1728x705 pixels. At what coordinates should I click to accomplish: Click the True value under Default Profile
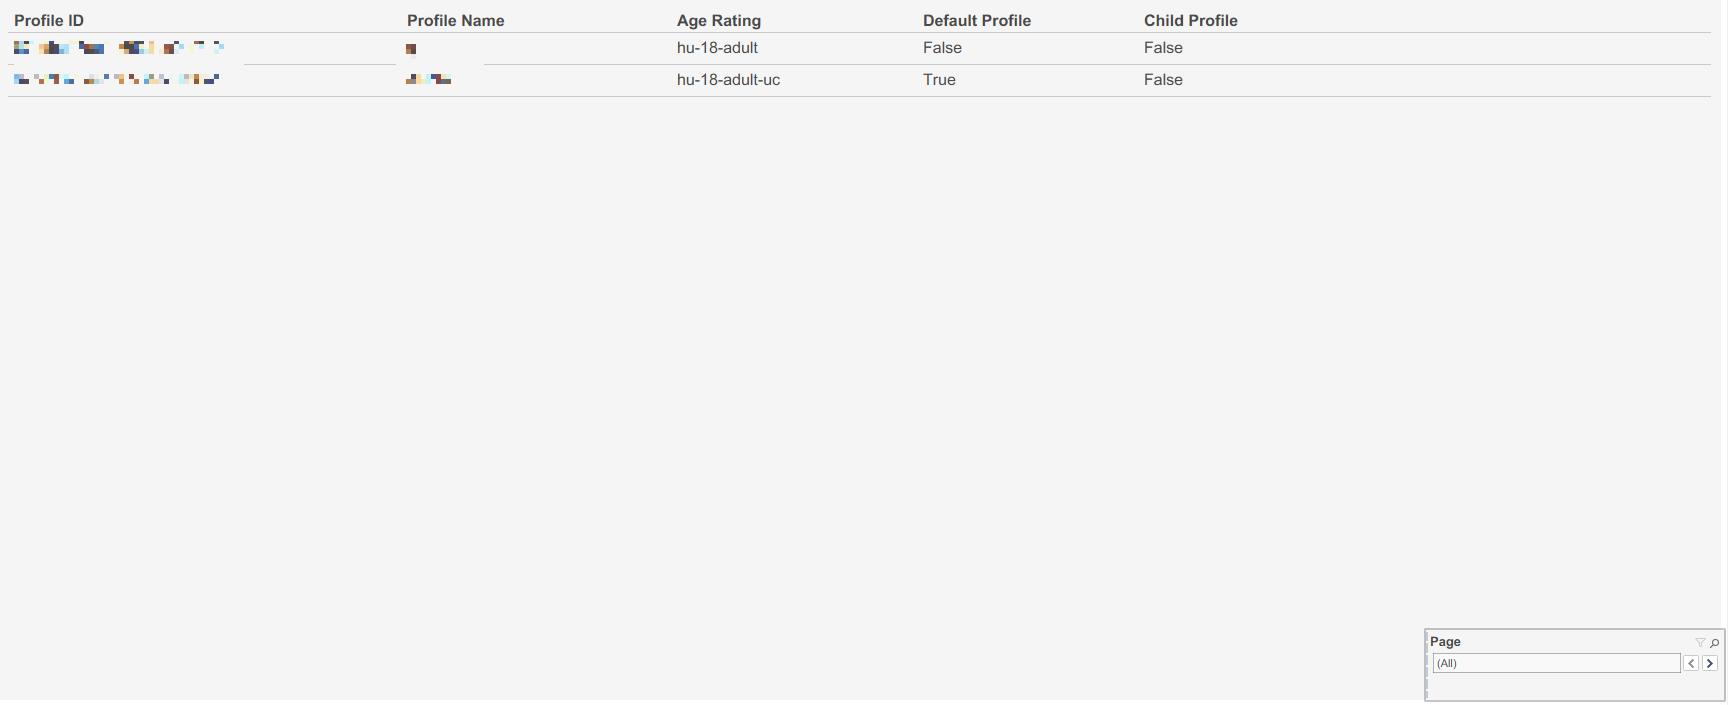coord(939,80)
